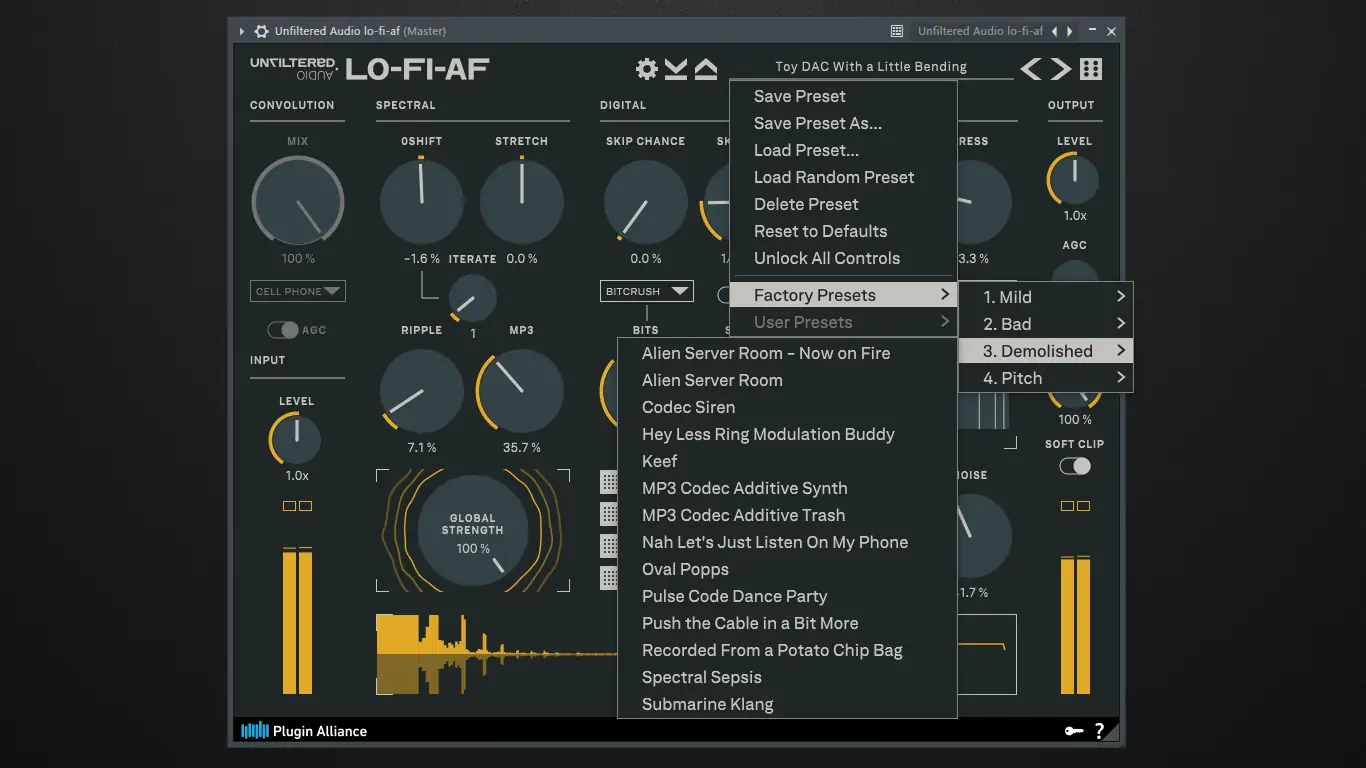Expand the 2. Bad preset category

1046,324
